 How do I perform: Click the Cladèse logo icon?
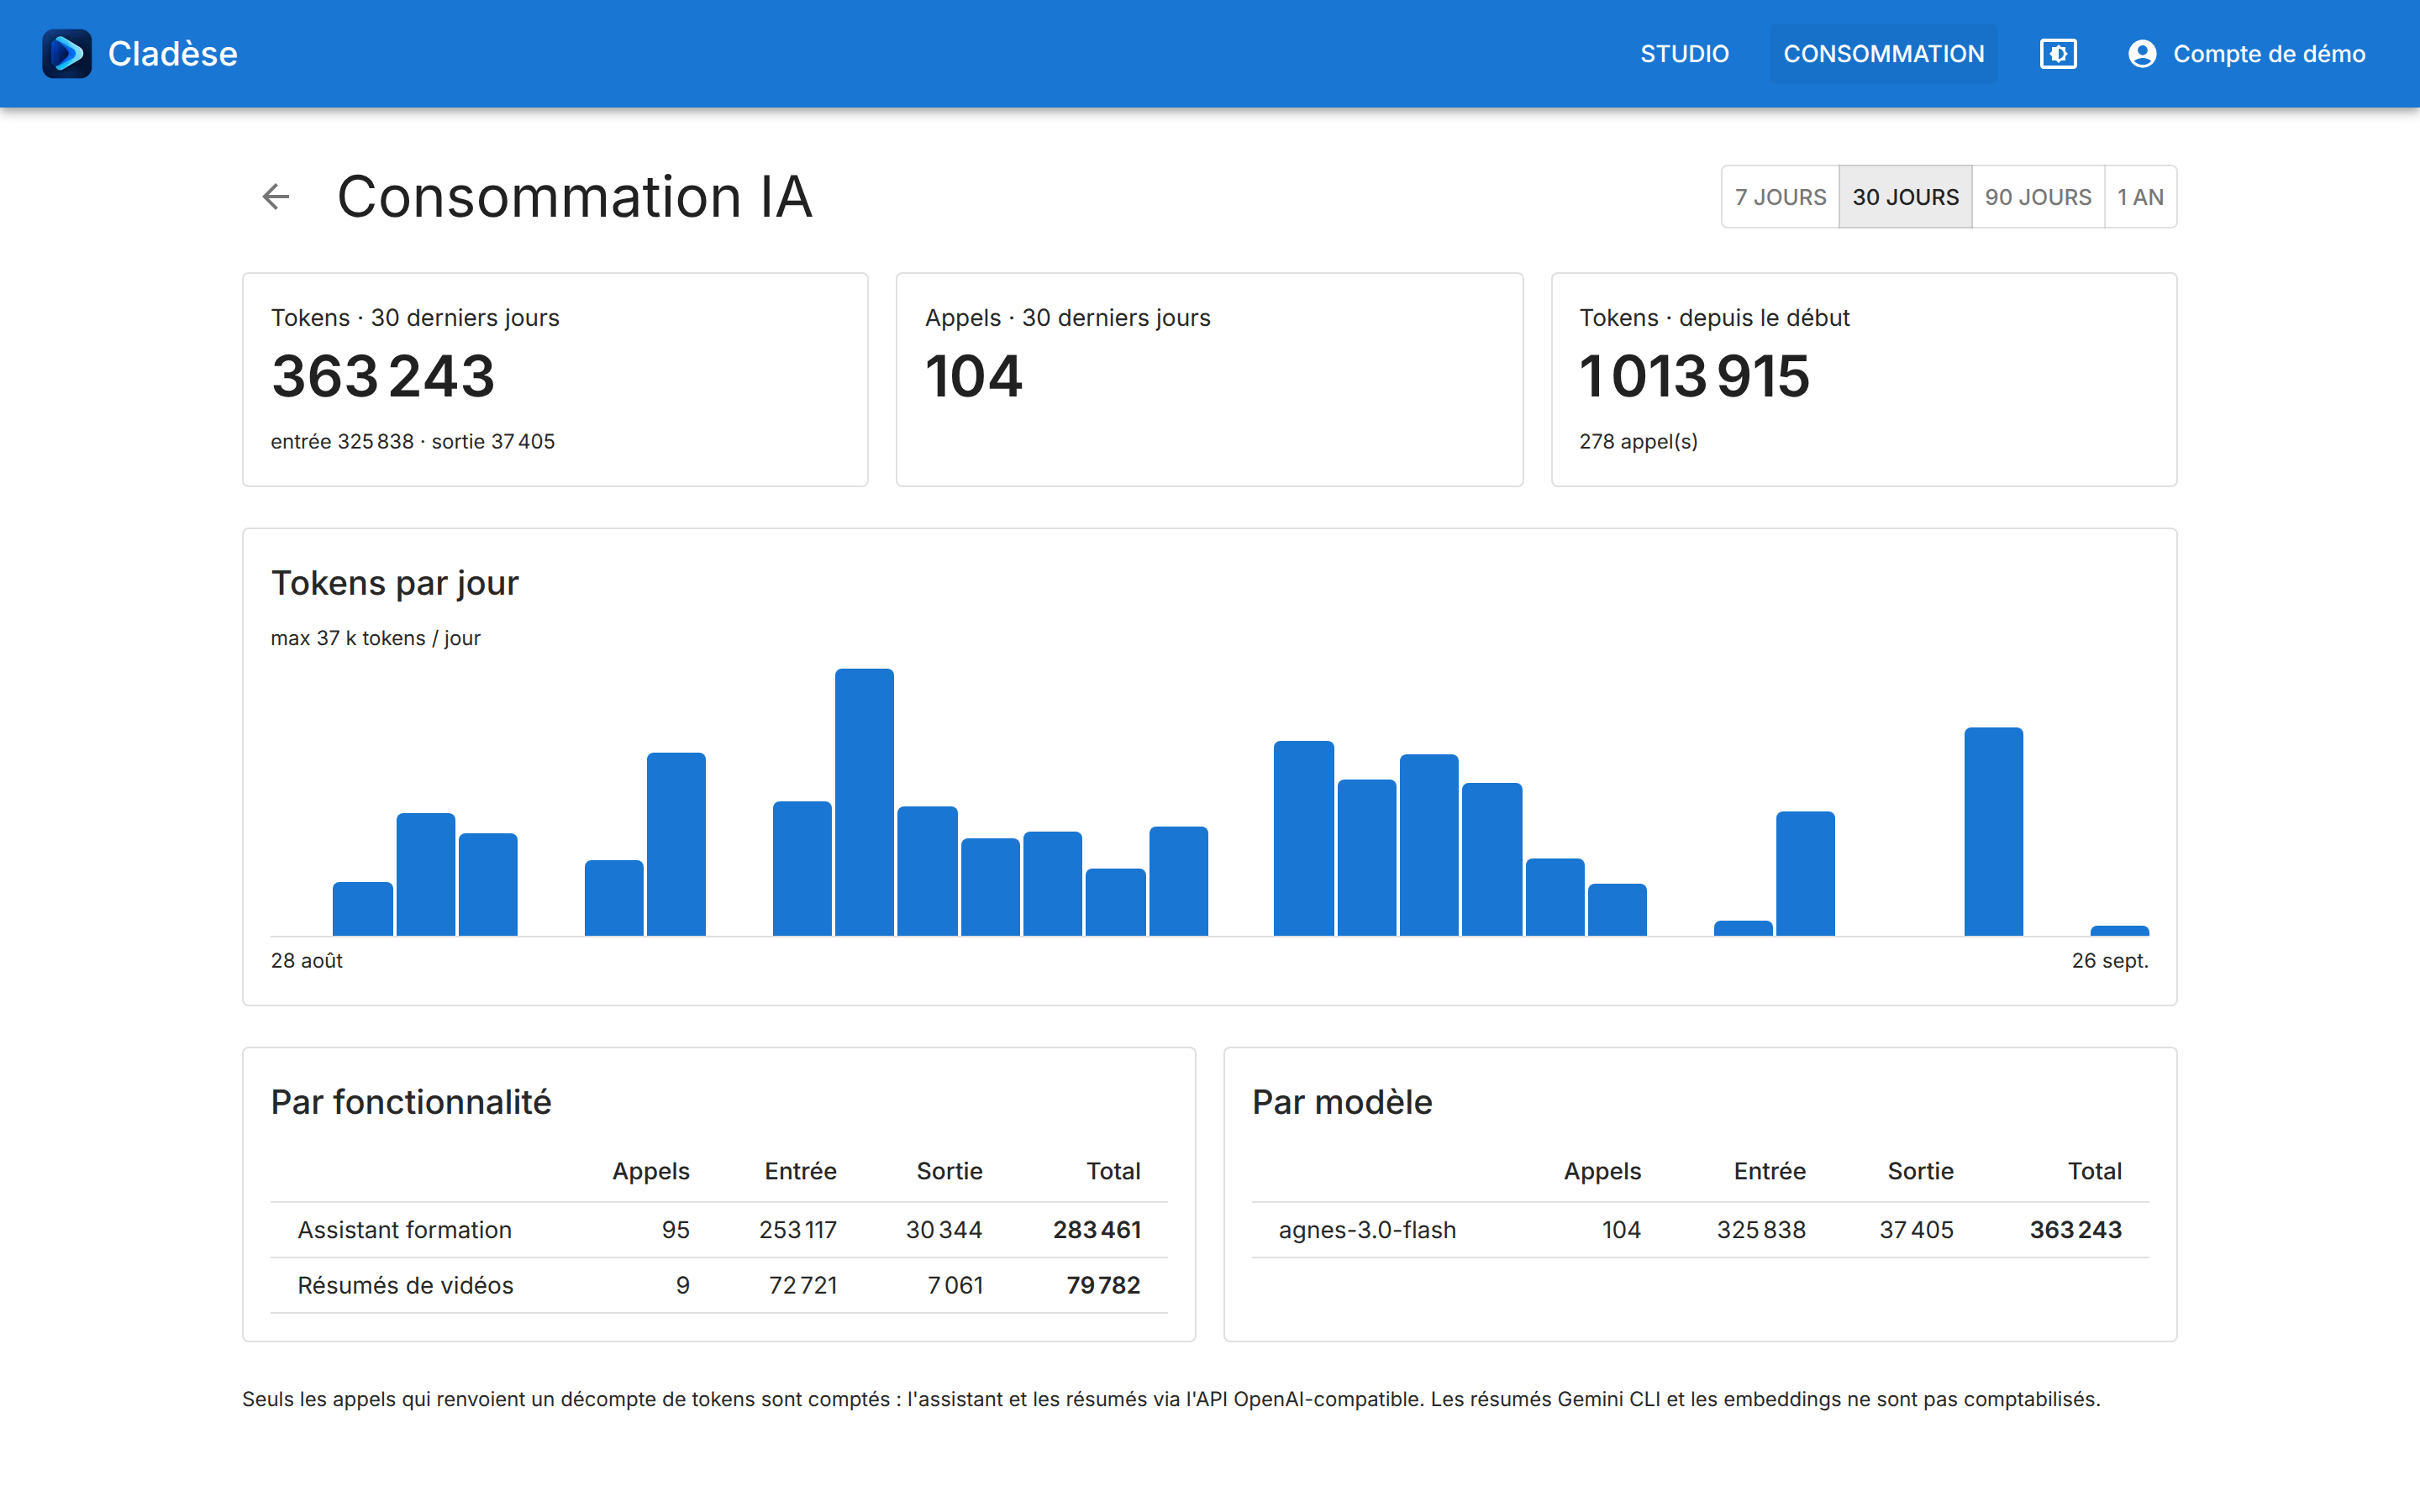click(67, 54)
